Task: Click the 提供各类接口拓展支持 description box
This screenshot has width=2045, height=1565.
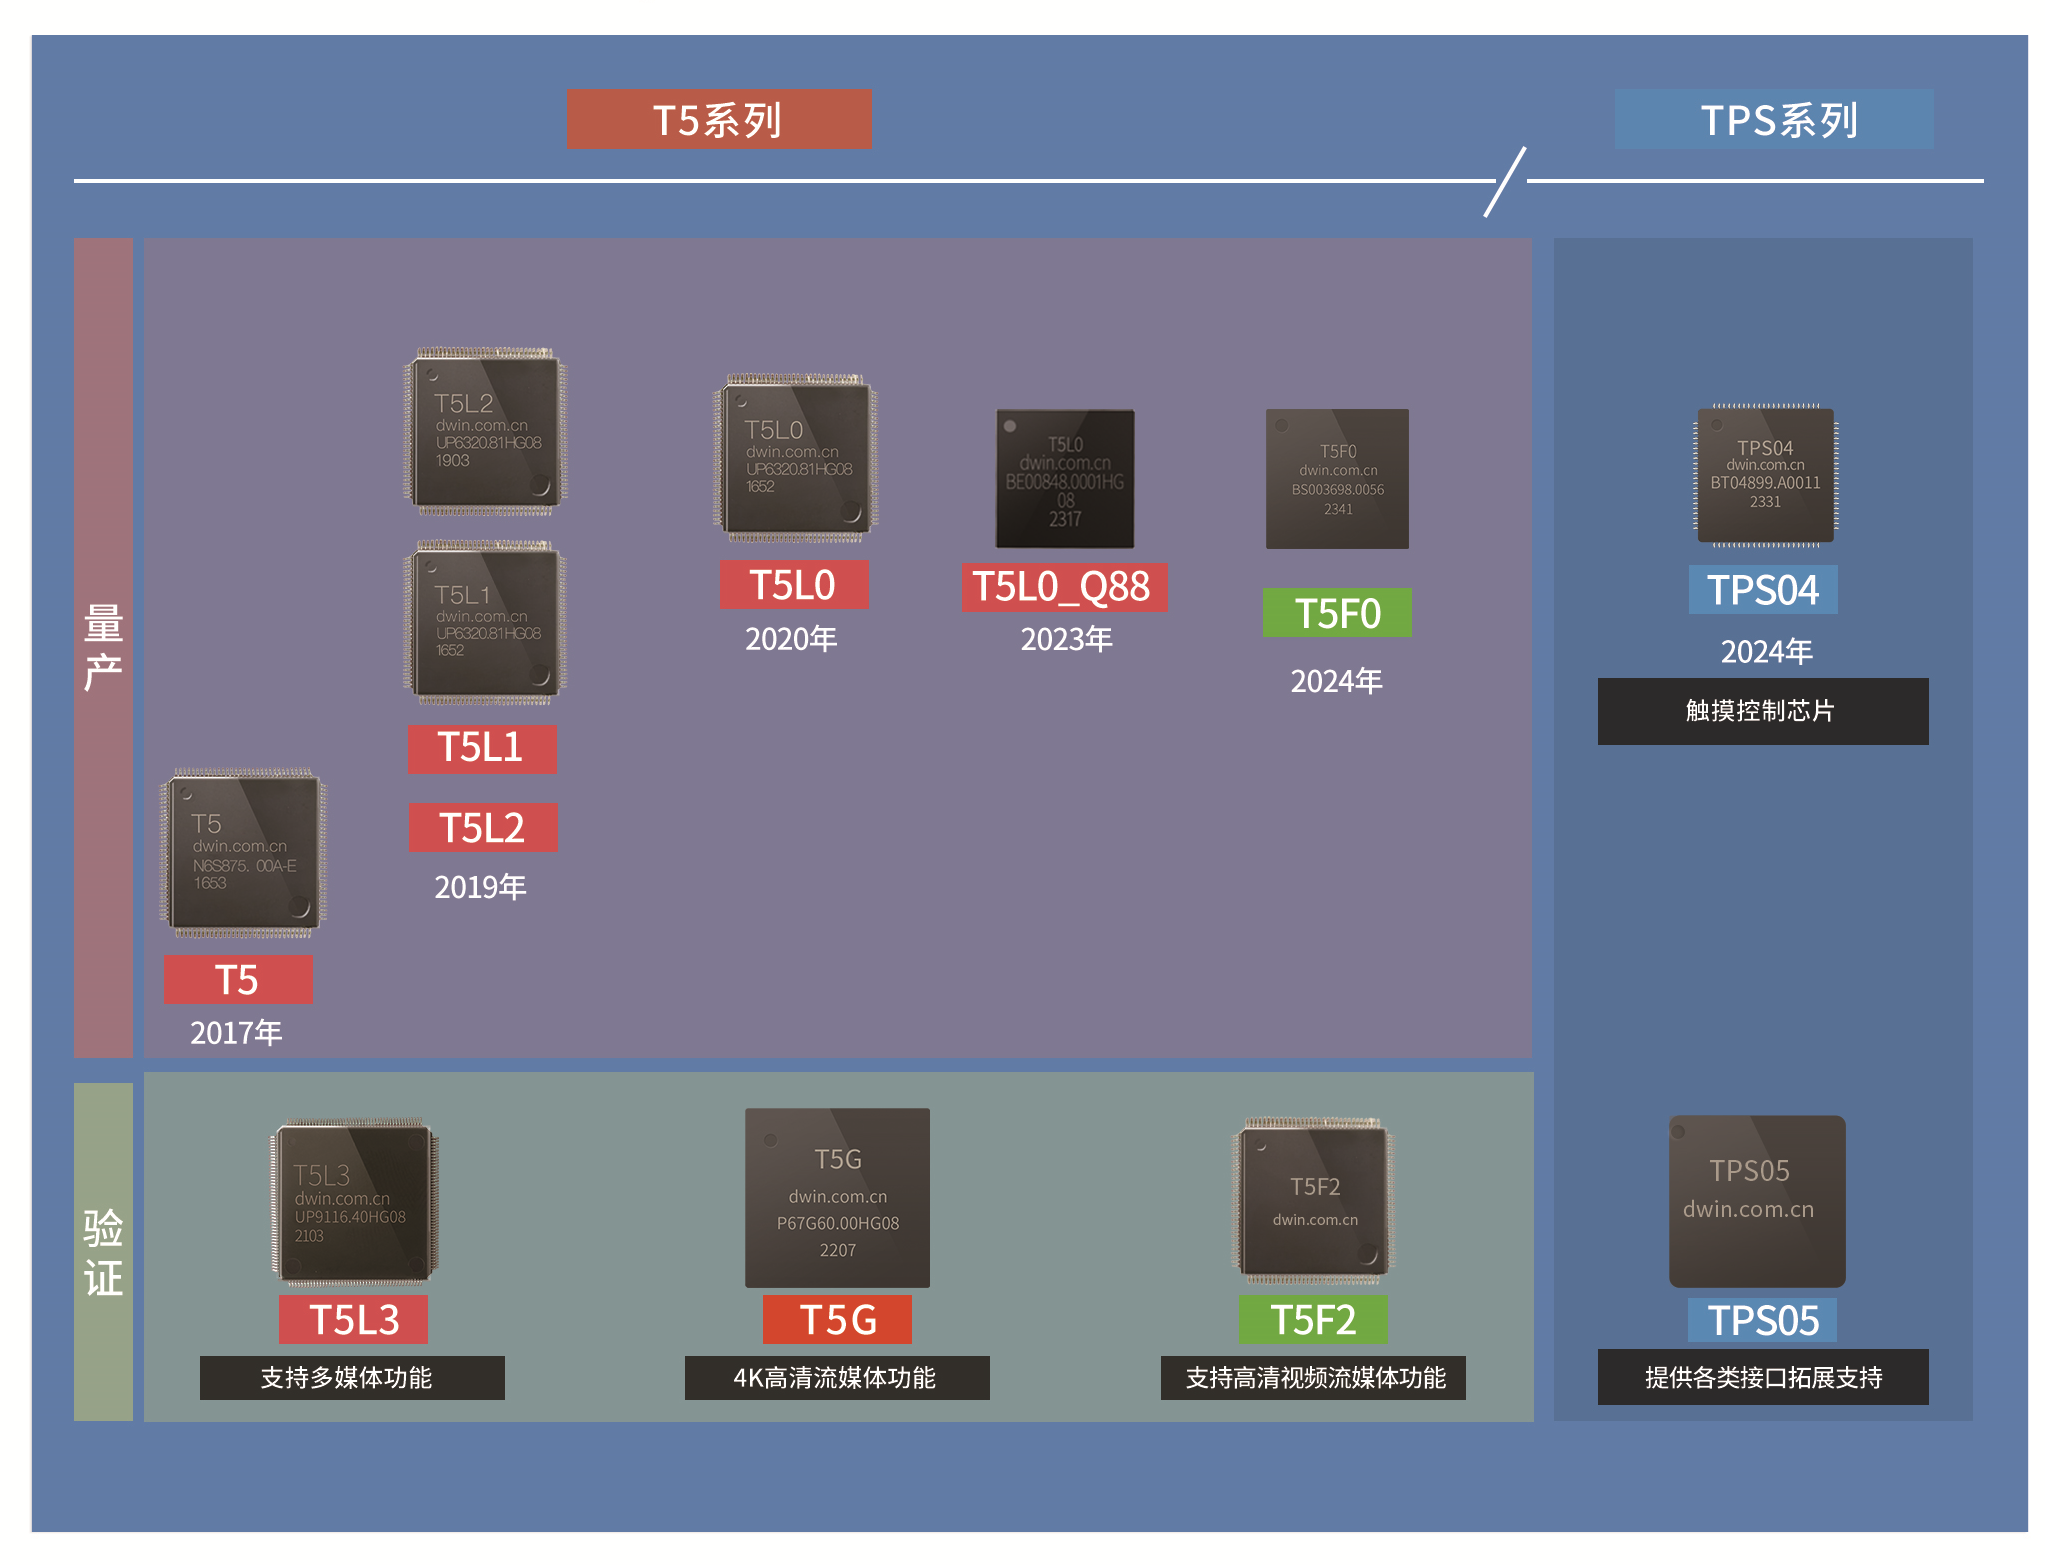Action: pos(1763,1377)
